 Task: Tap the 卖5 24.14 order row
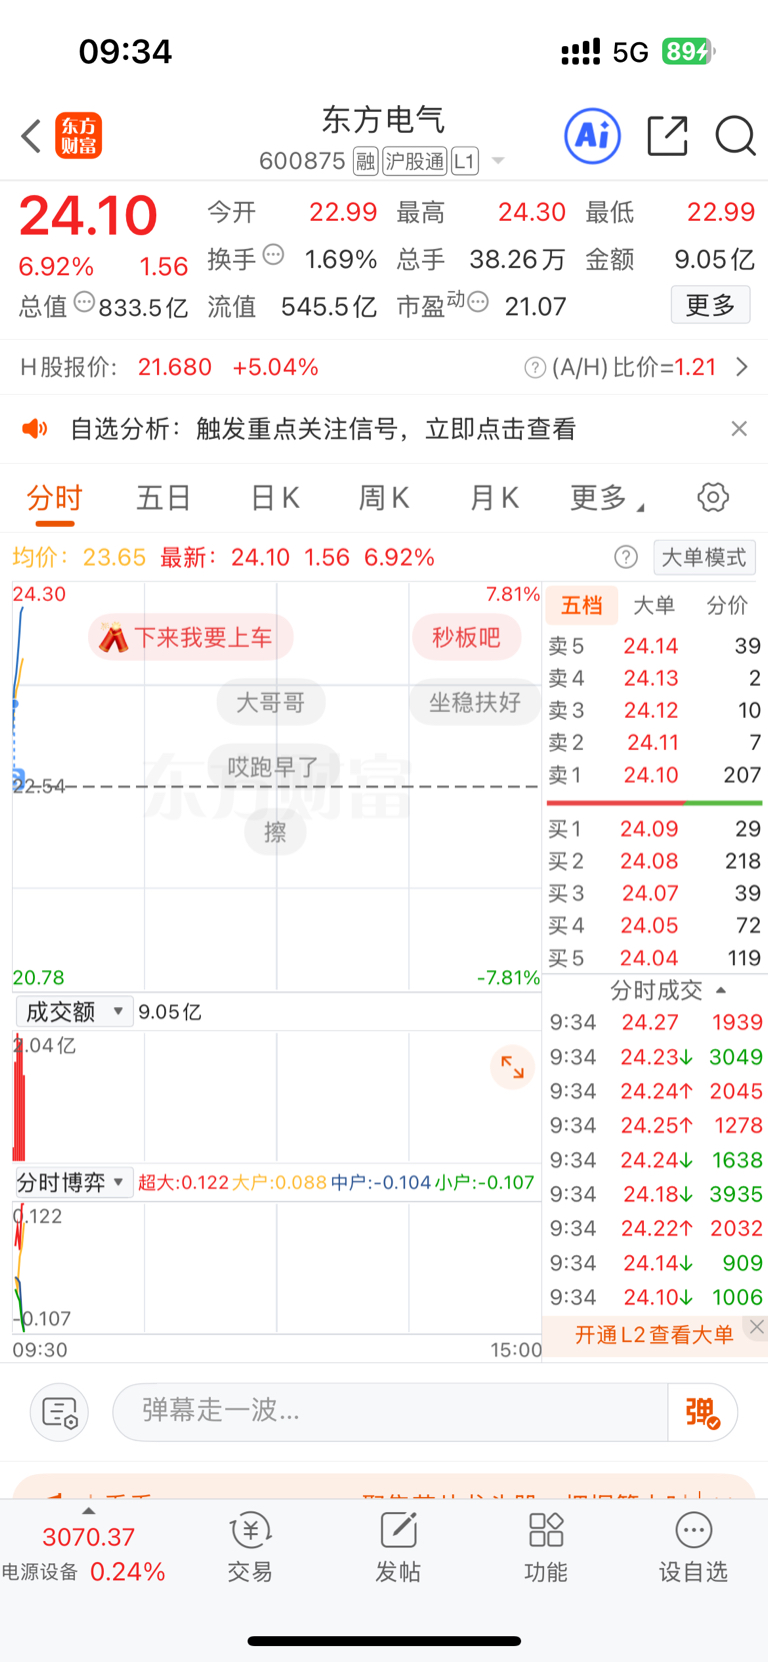coord(655,646)
